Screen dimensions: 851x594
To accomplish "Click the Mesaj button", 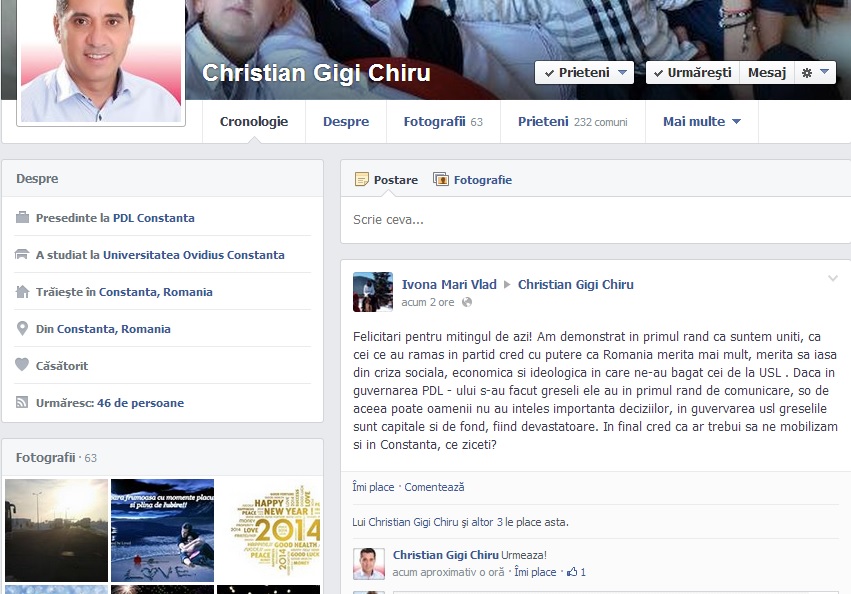I will [x=767, y=73].
